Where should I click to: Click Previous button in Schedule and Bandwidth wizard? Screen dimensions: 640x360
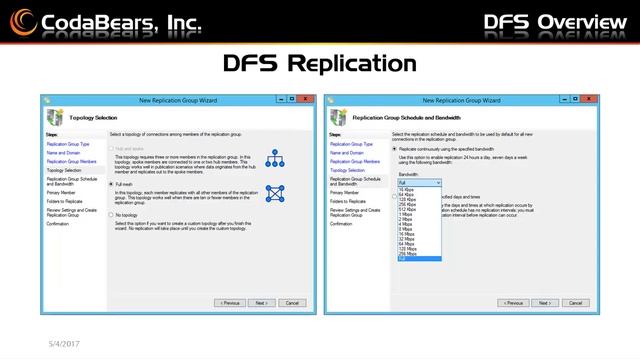coord(513,303)
